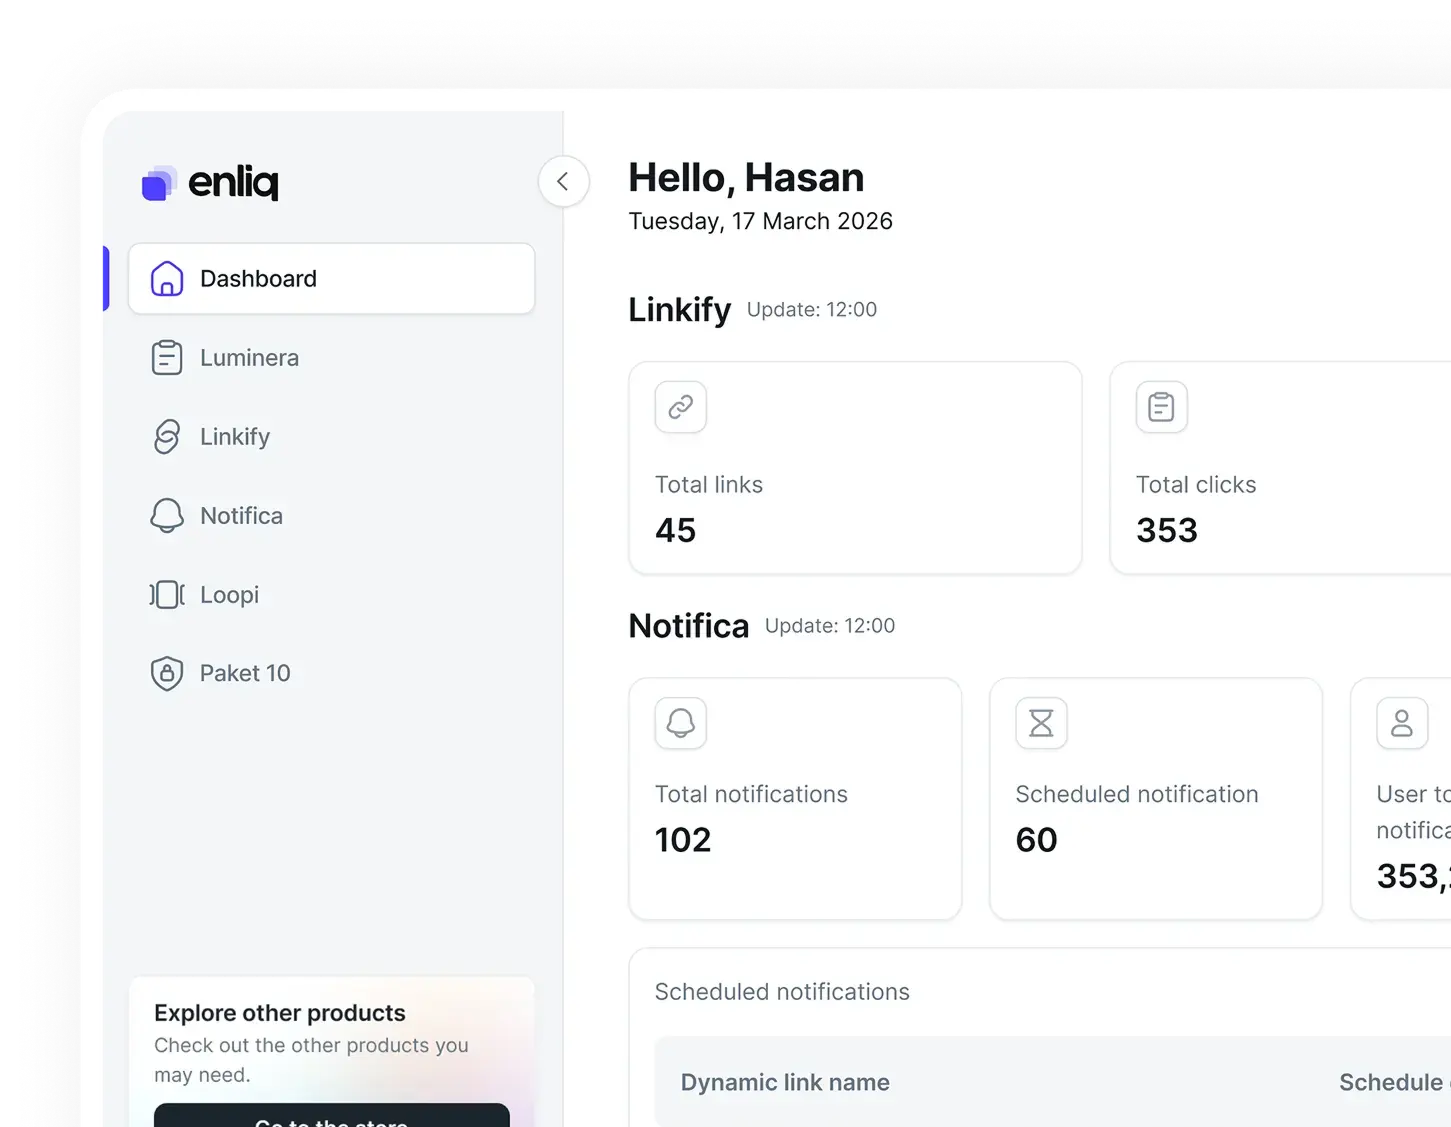Collapse the sidebar using the chevron button
The image size is (1451, 1127).
click(x=564, y=182)
